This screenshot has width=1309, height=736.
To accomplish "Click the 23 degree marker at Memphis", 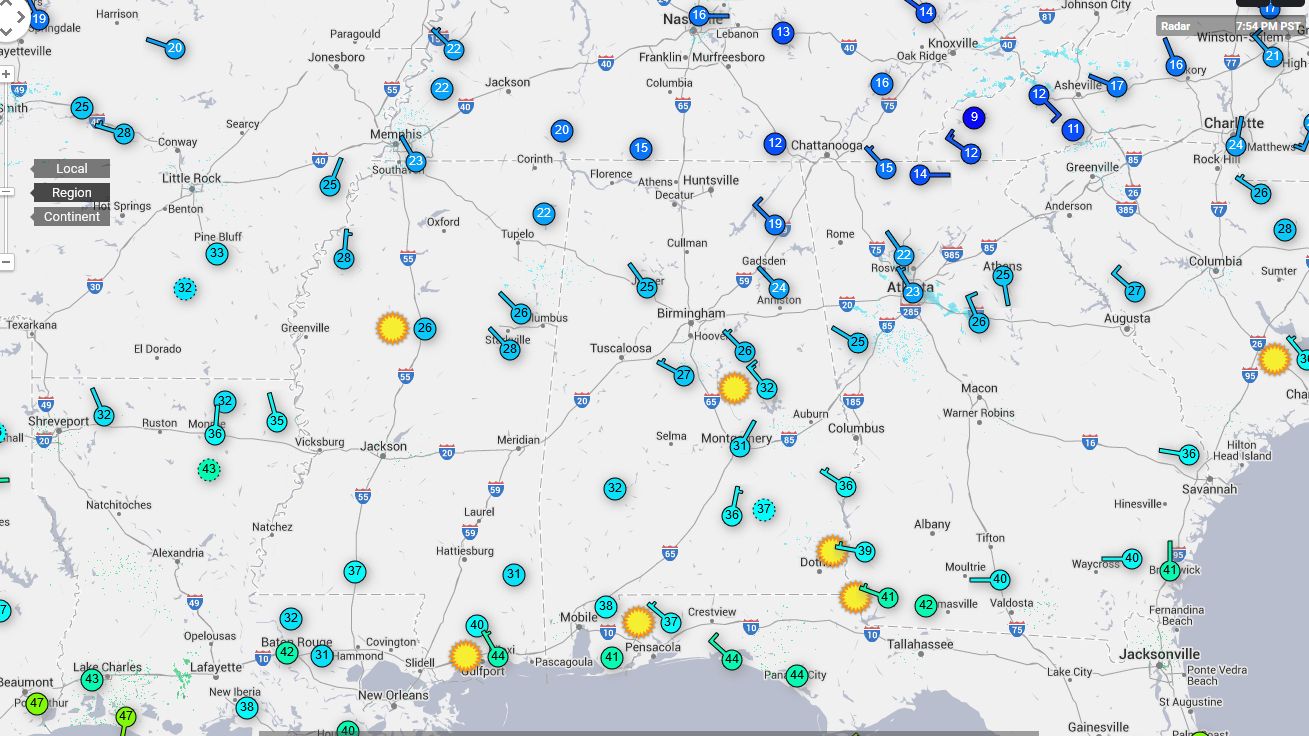I will tap(415, 161).
